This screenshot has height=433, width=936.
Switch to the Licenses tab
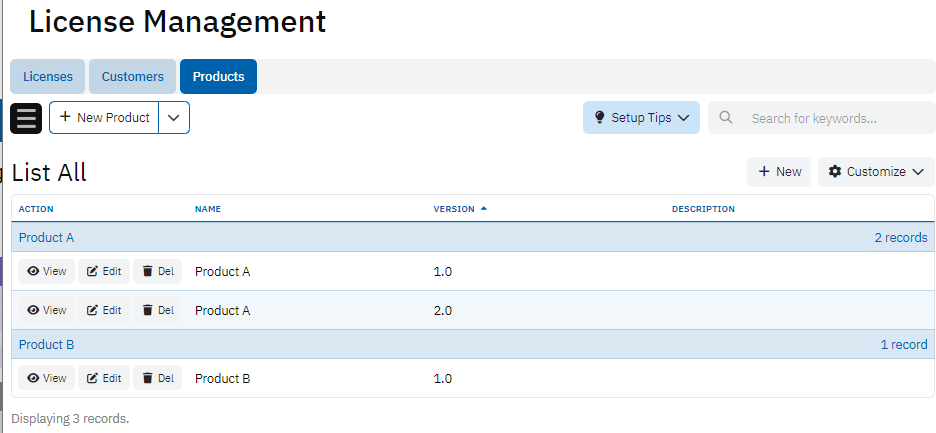(48, 77)
